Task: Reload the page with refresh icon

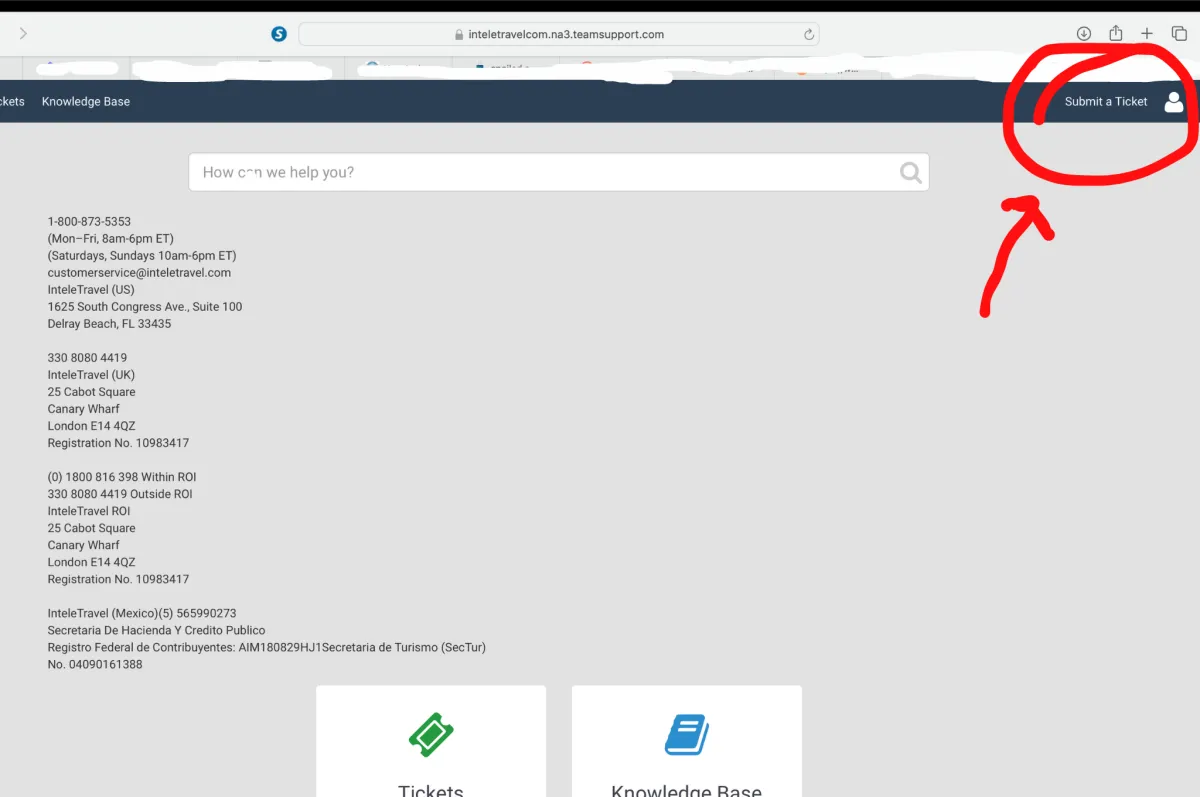Action: tap(809, 34)
